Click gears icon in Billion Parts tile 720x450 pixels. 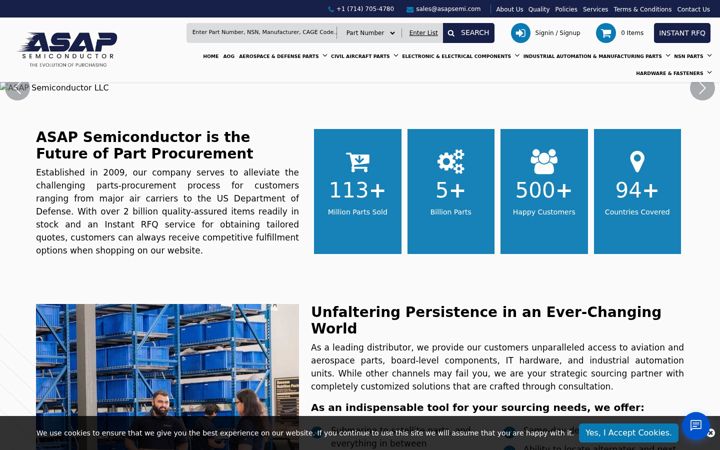tap(450, 162)
